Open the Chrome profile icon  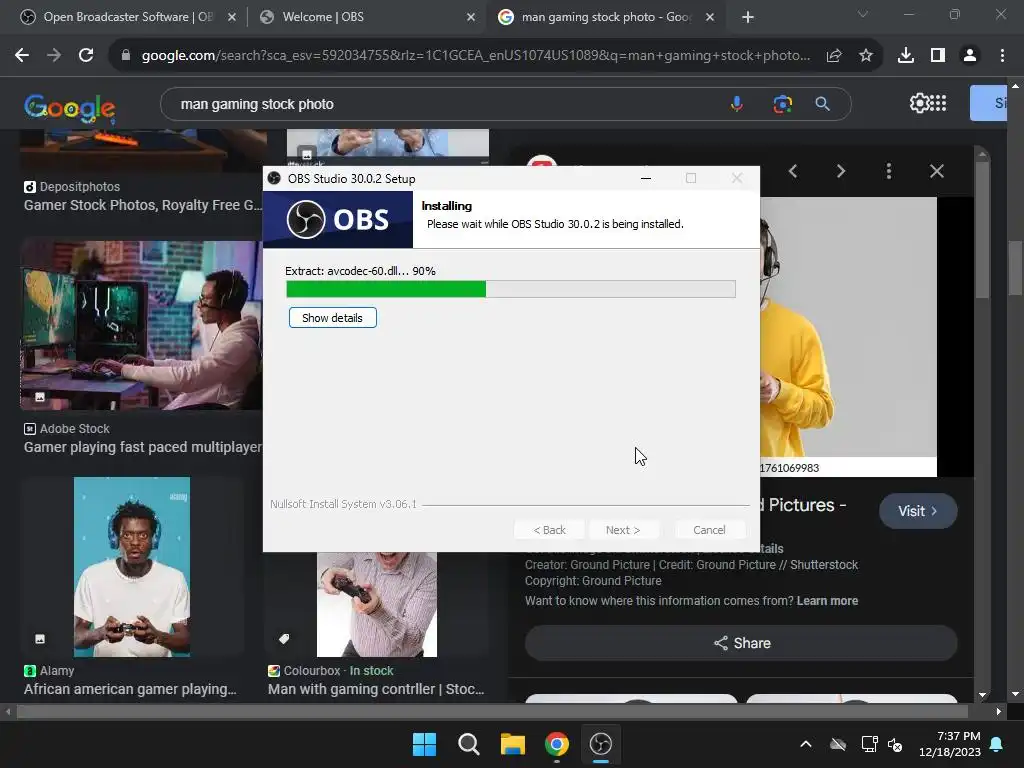[x=970, y=56]
